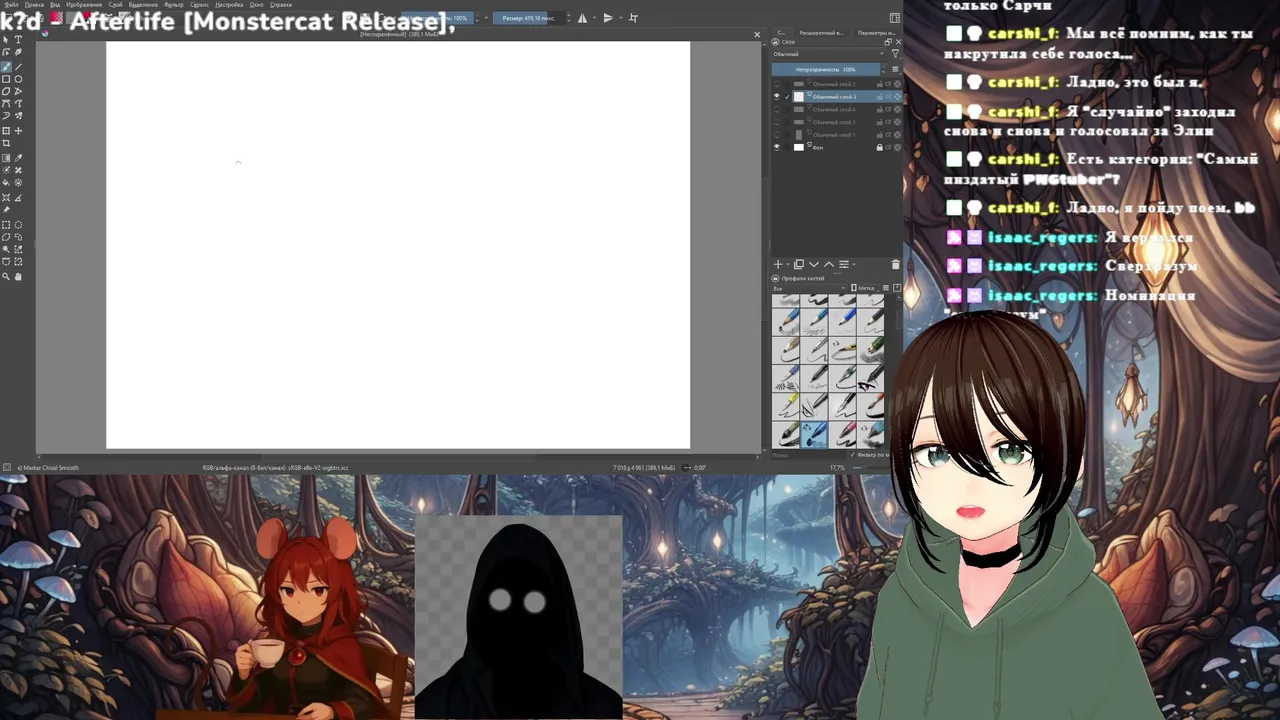This screenshot has width=1280, height=720.
Task: Switch to the Расширенный в... docker tab
Action: tap(821, 33)
